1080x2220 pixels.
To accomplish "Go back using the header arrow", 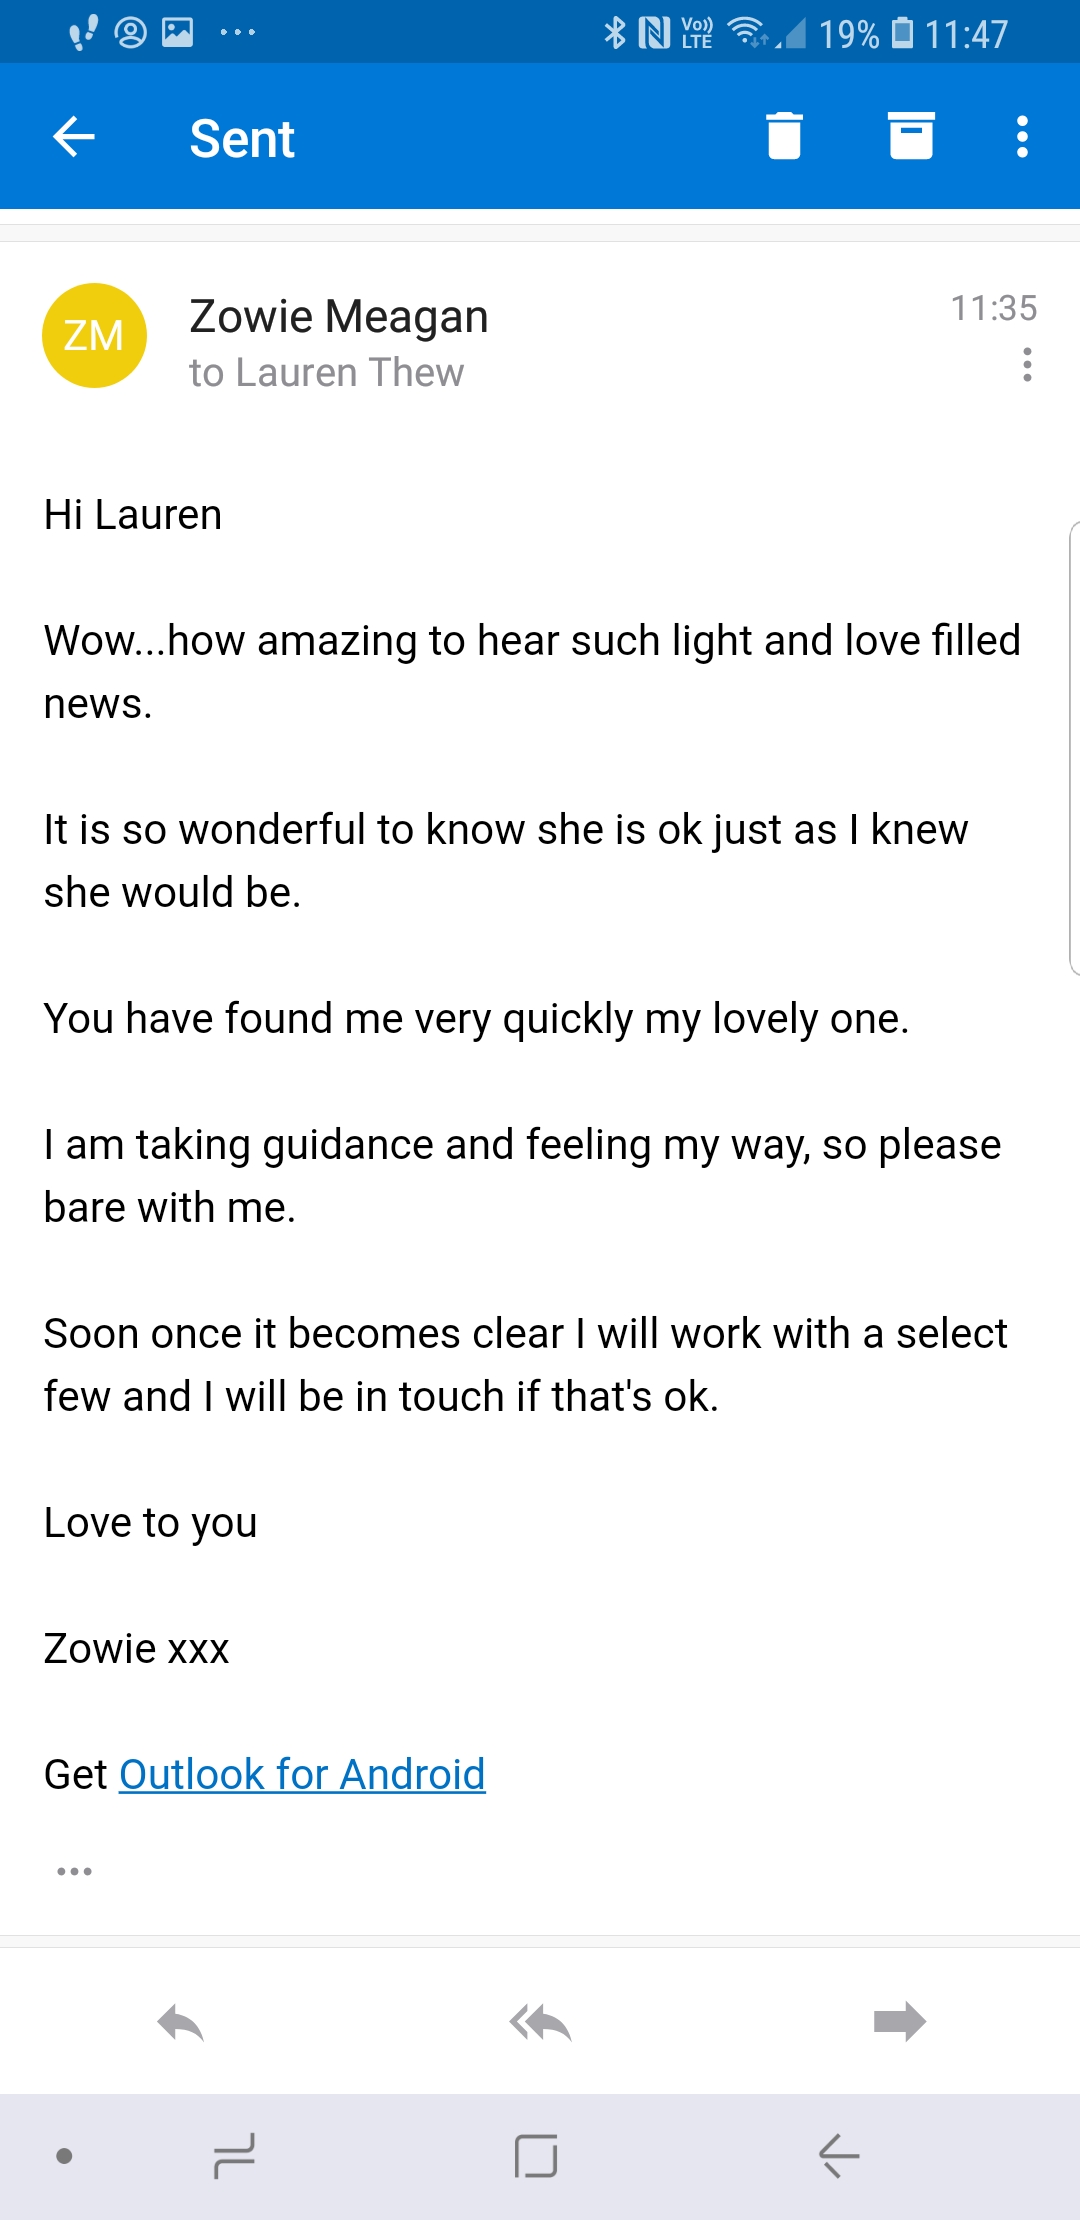I will pos(74,137).
